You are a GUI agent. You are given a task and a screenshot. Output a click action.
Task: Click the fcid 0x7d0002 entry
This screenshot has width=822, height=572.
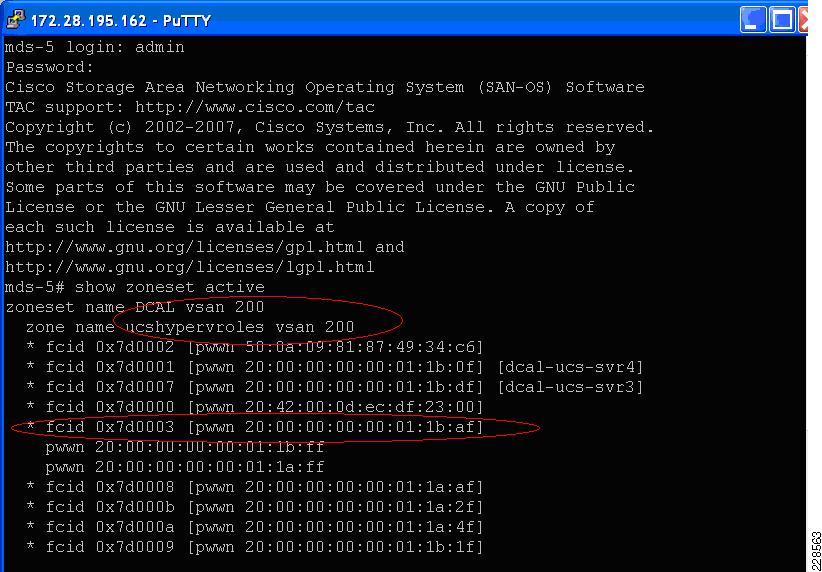pyautogui.click(x=255, y=347)
